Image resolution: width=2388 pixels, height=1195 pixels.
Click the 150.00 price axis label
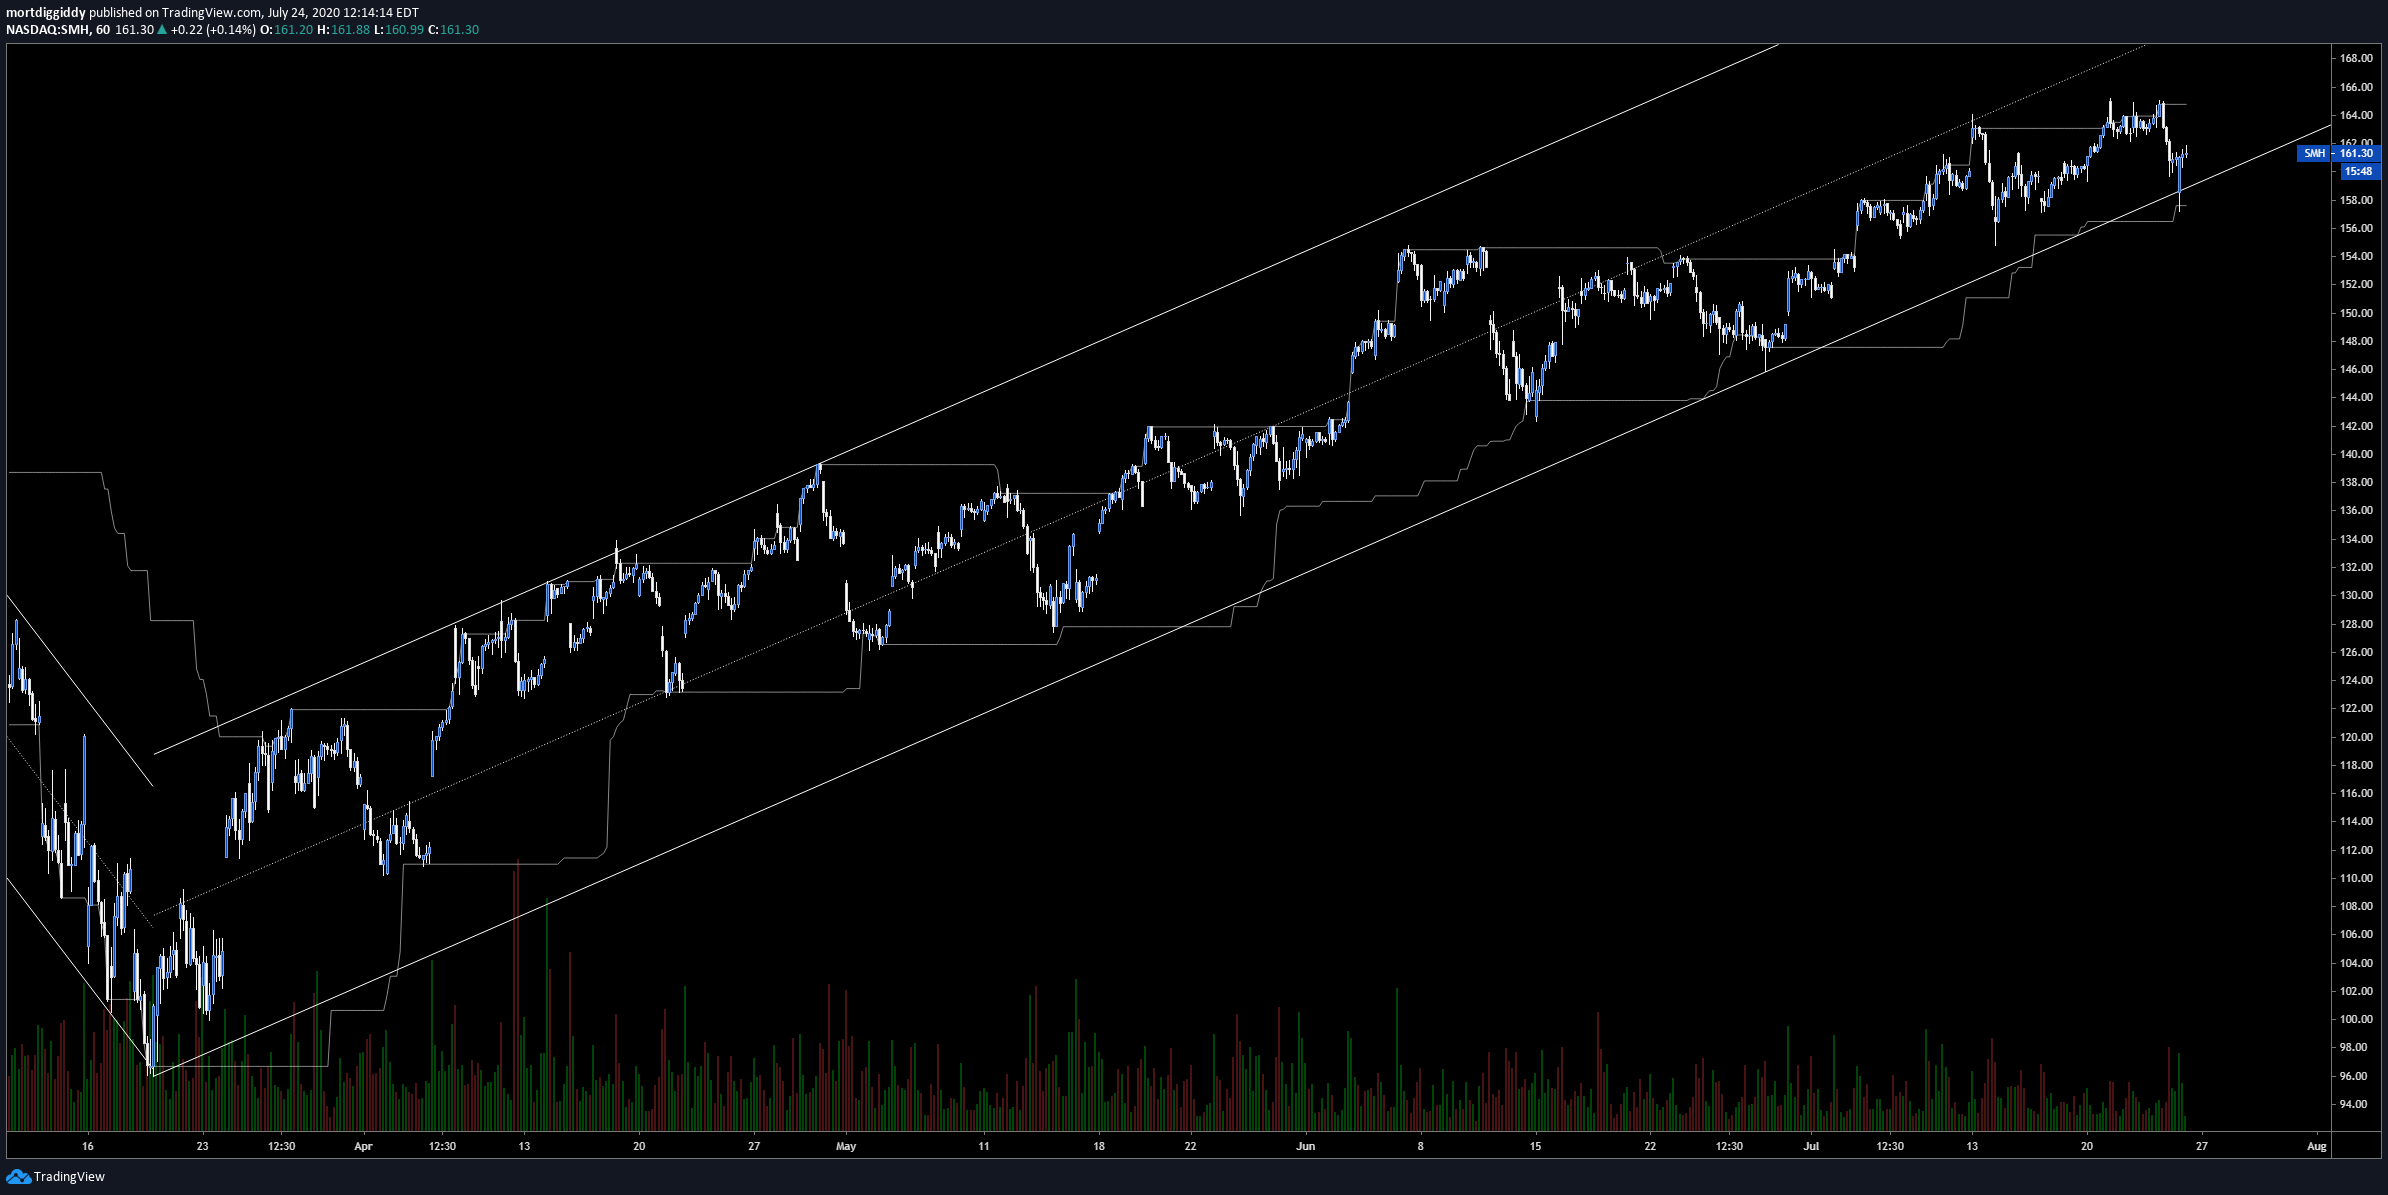[x=2355, y=313]
